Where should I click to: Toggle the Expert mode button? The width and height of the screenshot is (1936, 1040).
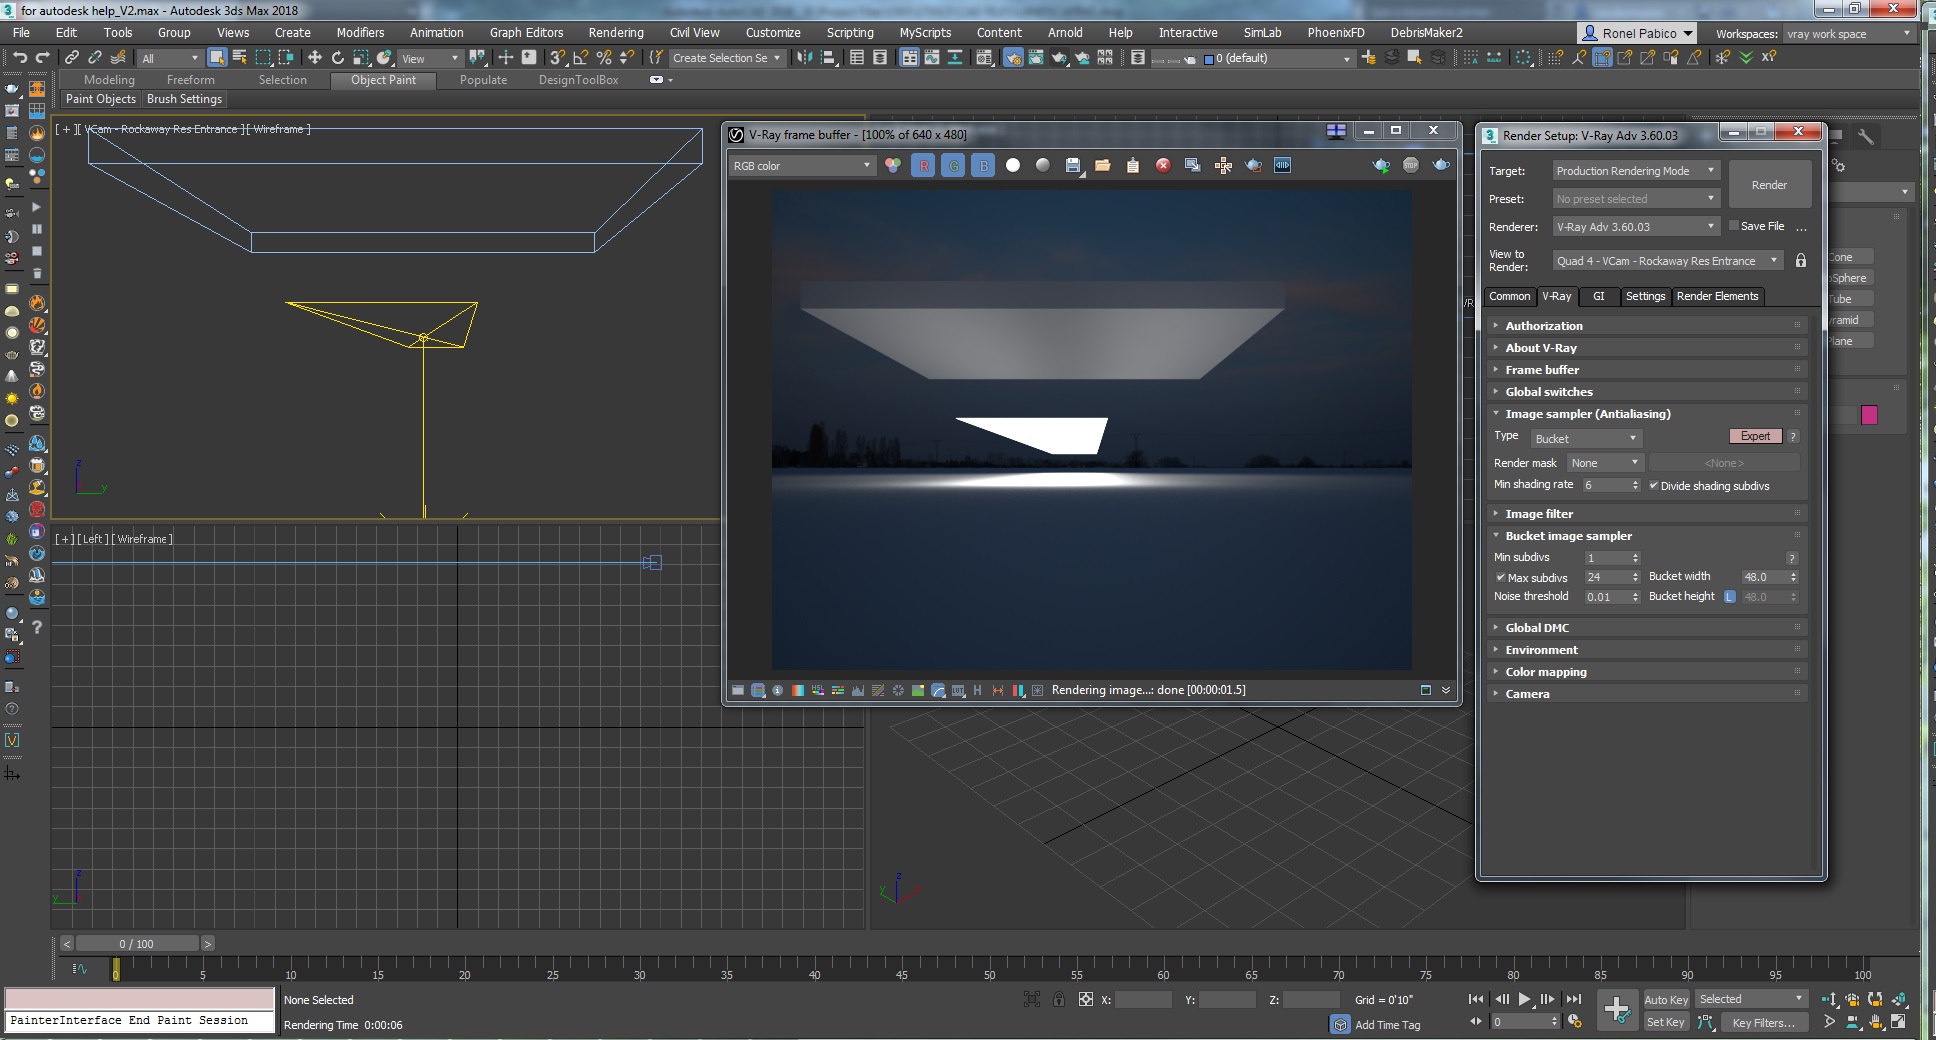point(1755,436)
